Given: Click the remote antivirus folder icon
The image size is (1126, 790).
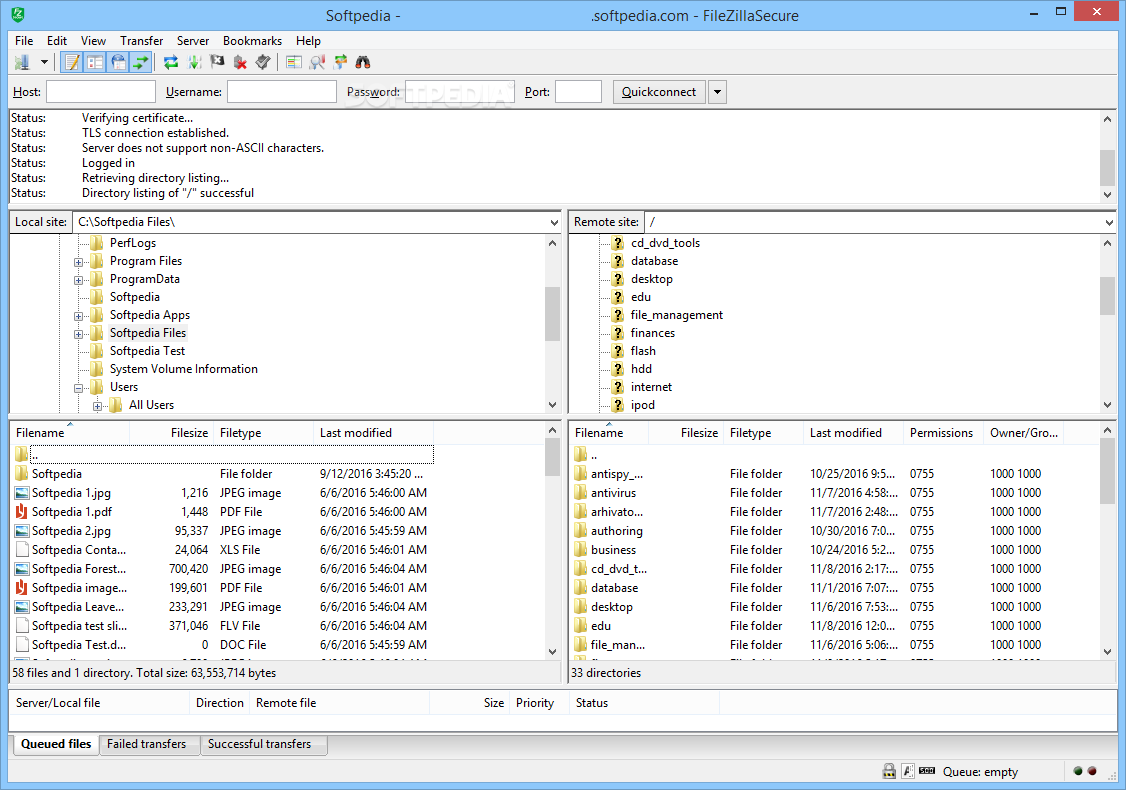Looking at the screenshot, I should coord(580,493).
